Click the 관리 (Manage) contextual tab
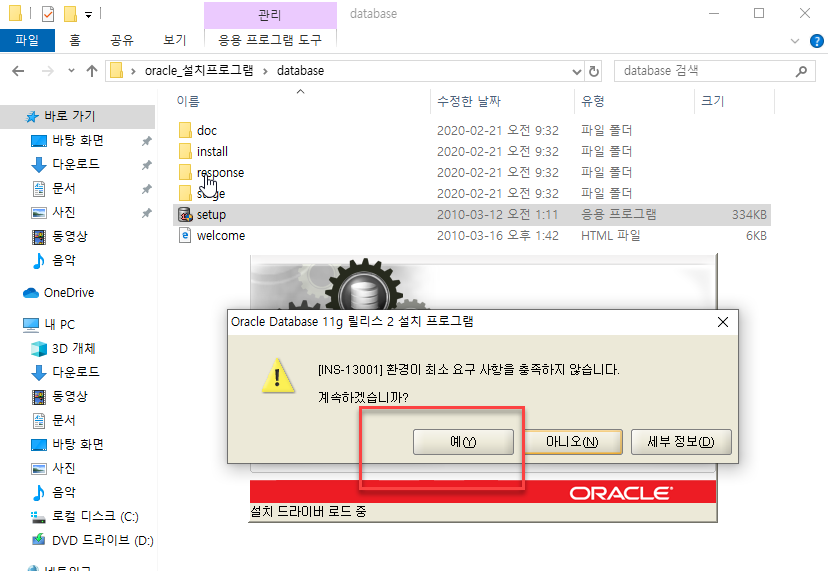828x571 pixels. point(270,15)
